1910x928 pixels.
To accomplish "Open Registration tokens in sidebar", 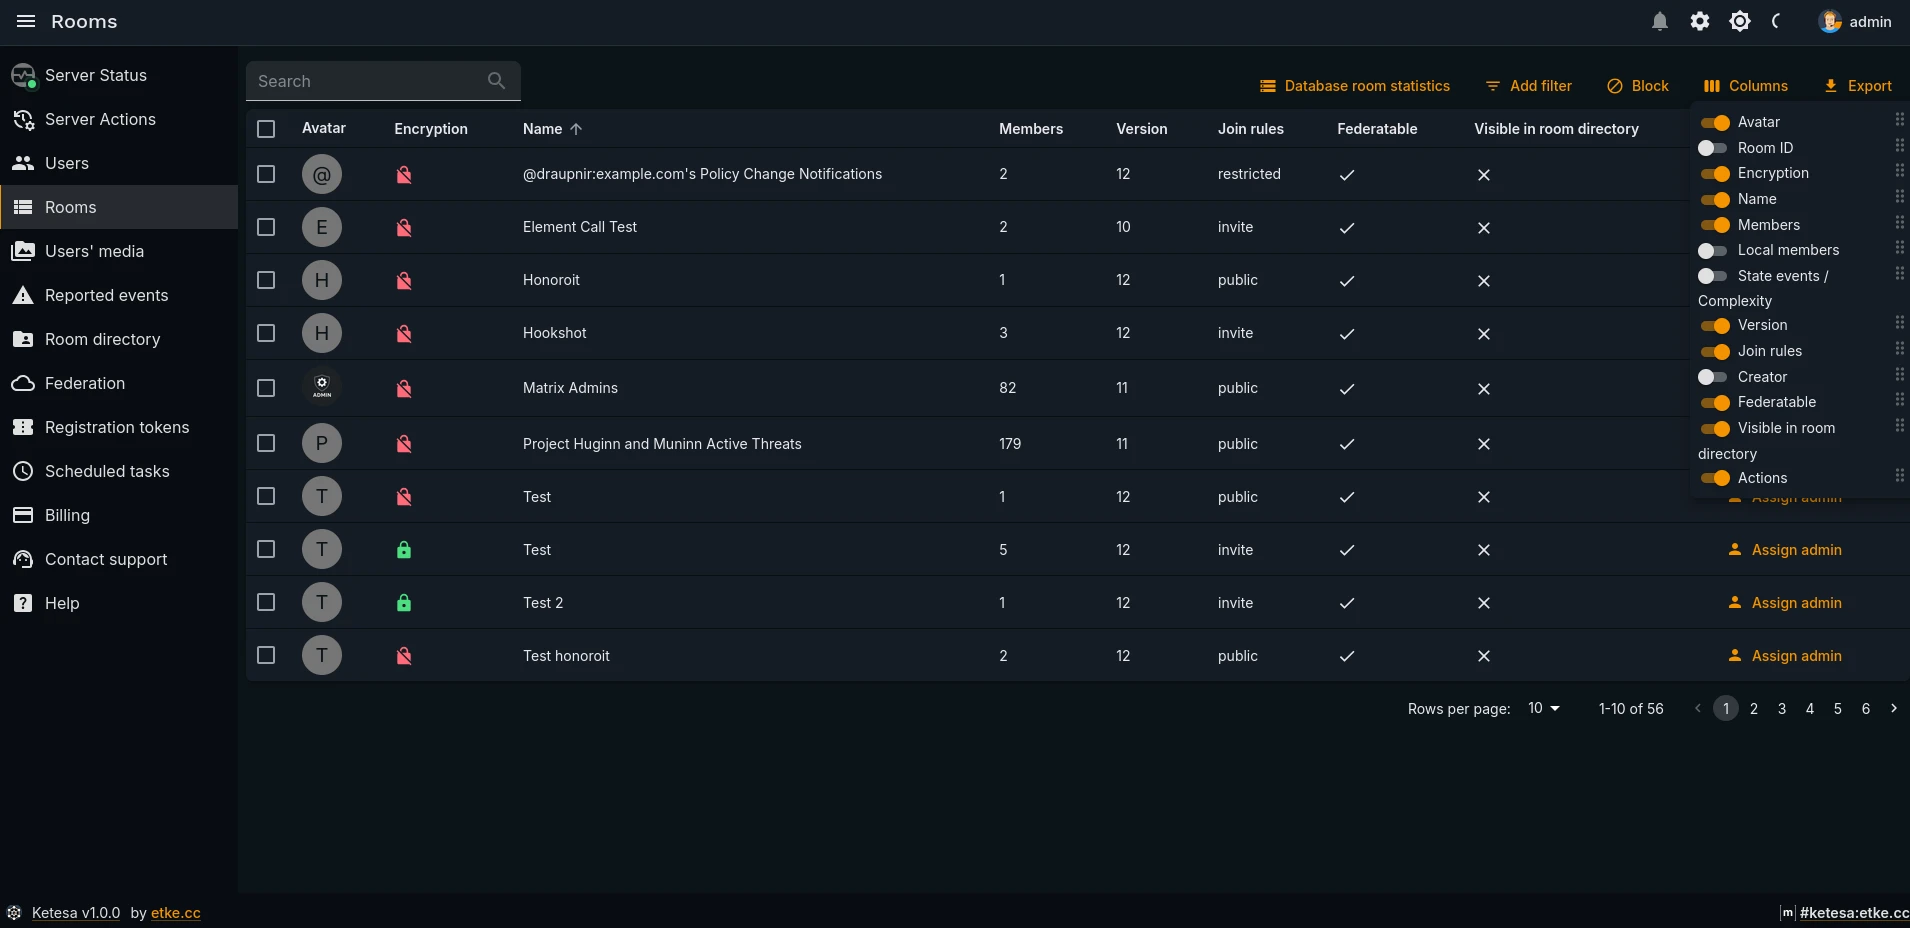I will (x=119, y=427).
